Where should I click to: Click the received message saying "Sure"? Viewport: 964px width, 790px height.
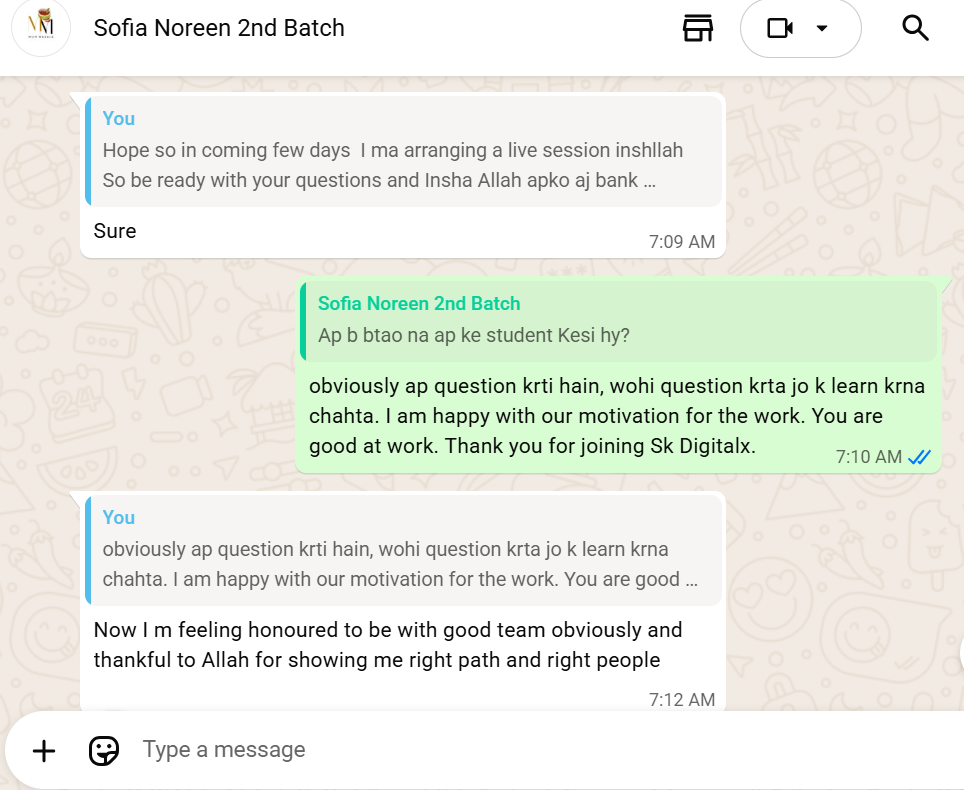[115, 231]
